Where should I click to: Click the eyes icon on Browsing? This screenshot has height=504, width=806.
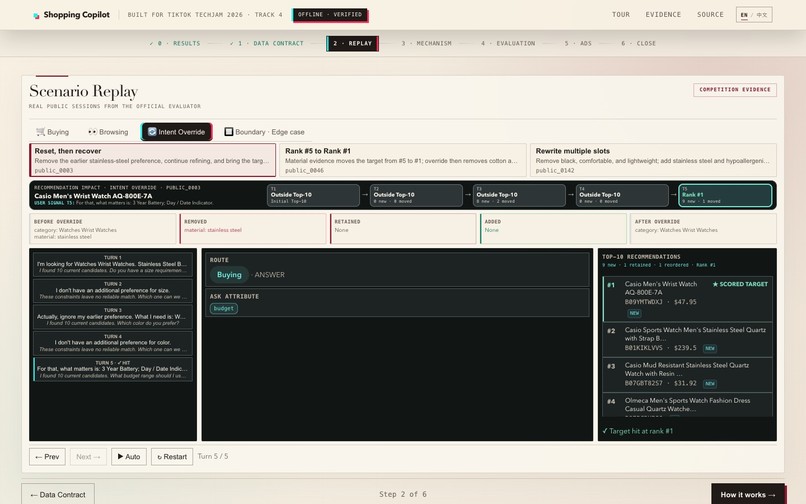pyautogui.click(x=92, y=132)
